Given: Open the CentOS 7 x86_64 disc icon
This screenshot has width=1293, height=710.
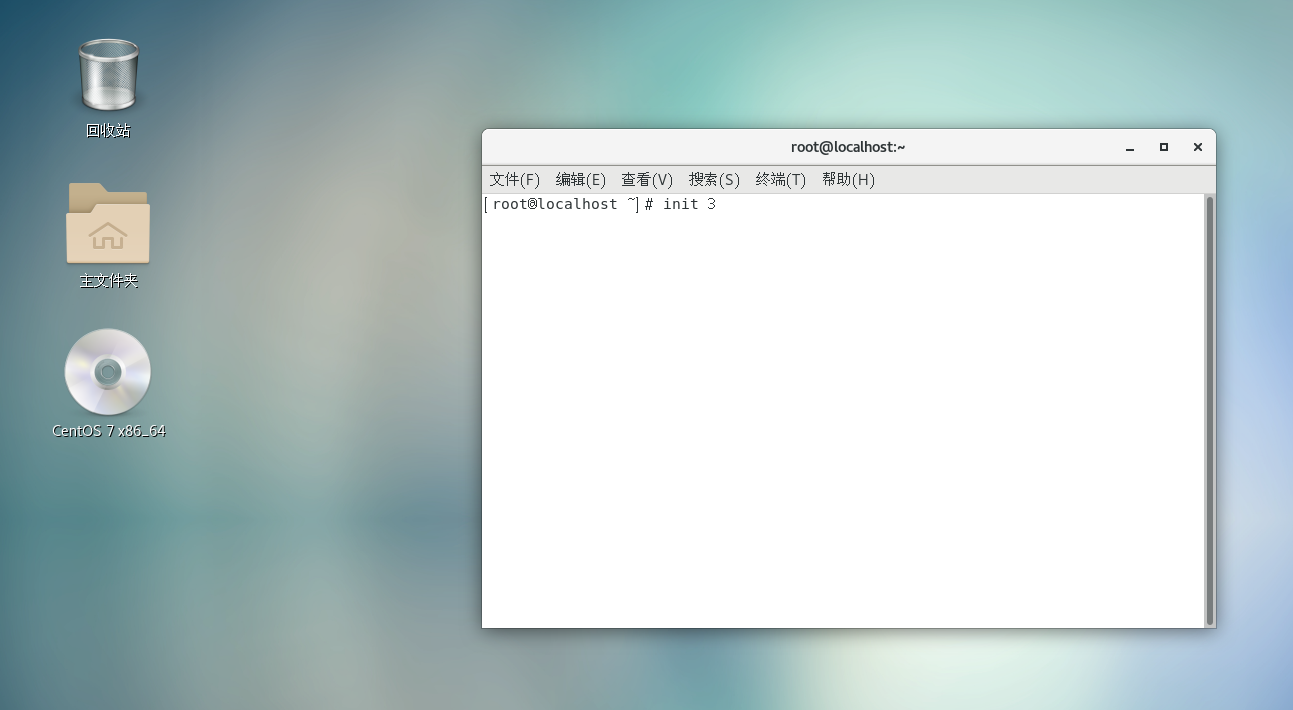Looking at the screenshot, I should point(107,373).
